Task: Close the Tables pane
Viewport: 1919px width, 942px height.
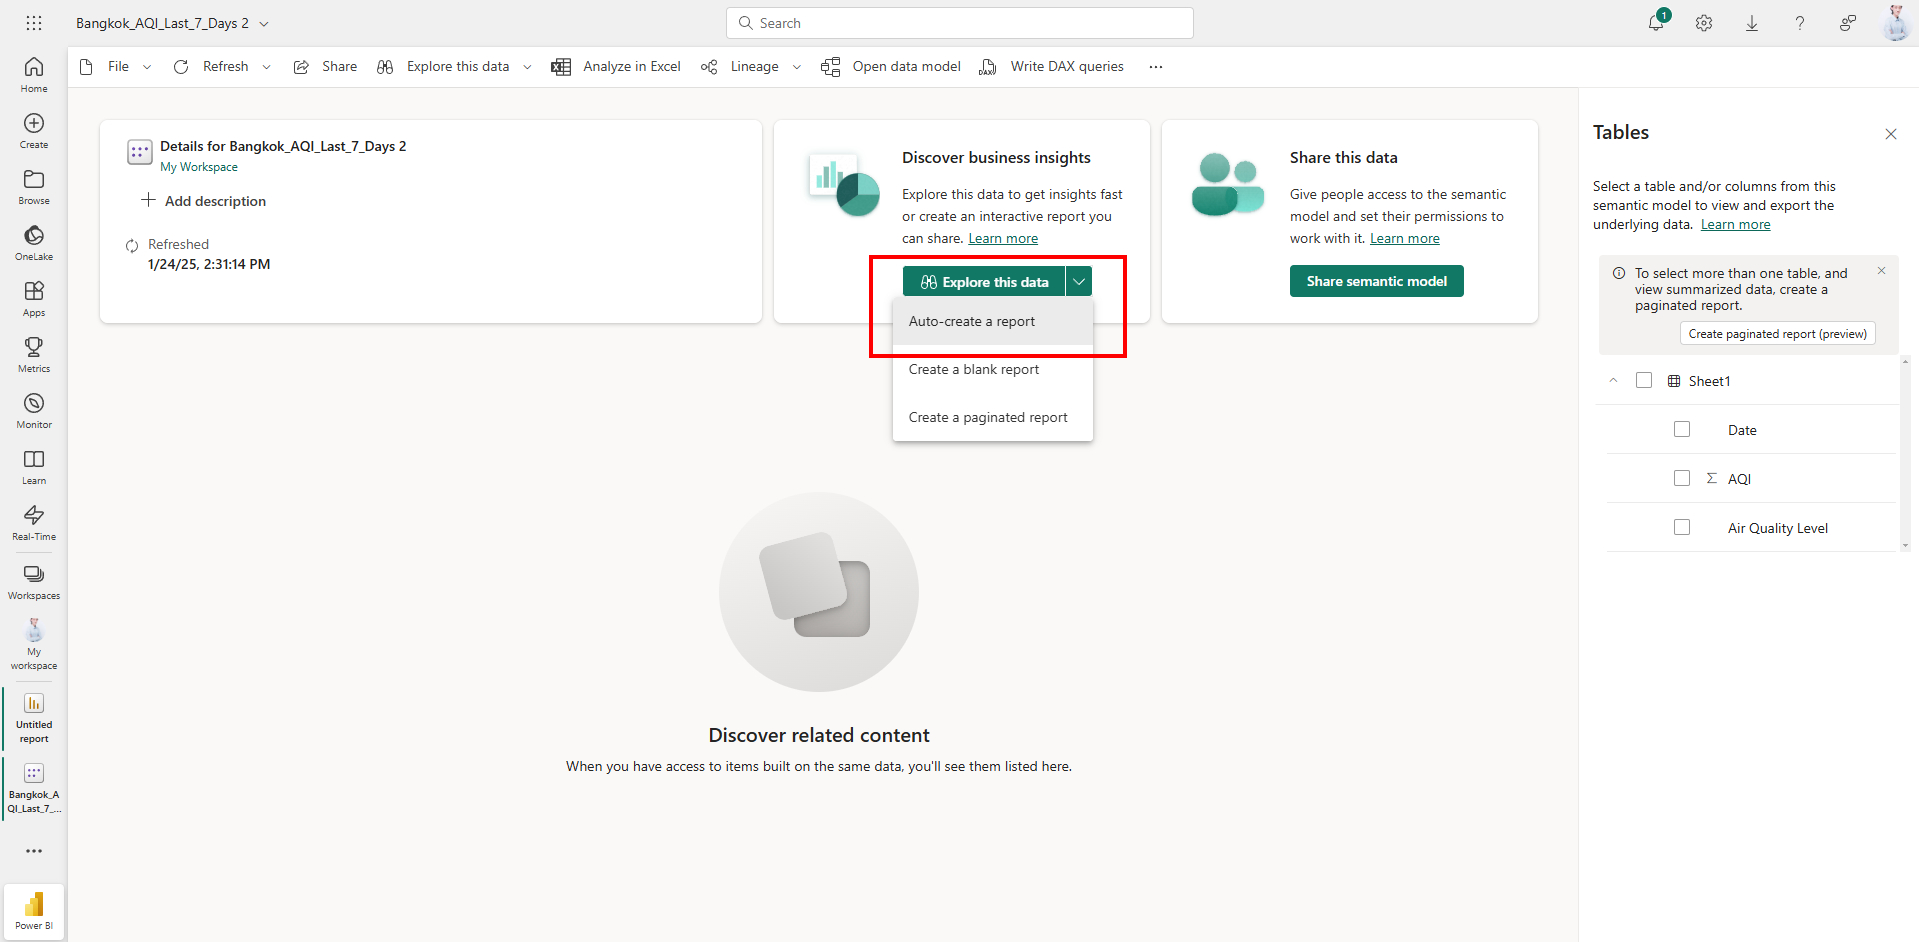Action: 1890,134
